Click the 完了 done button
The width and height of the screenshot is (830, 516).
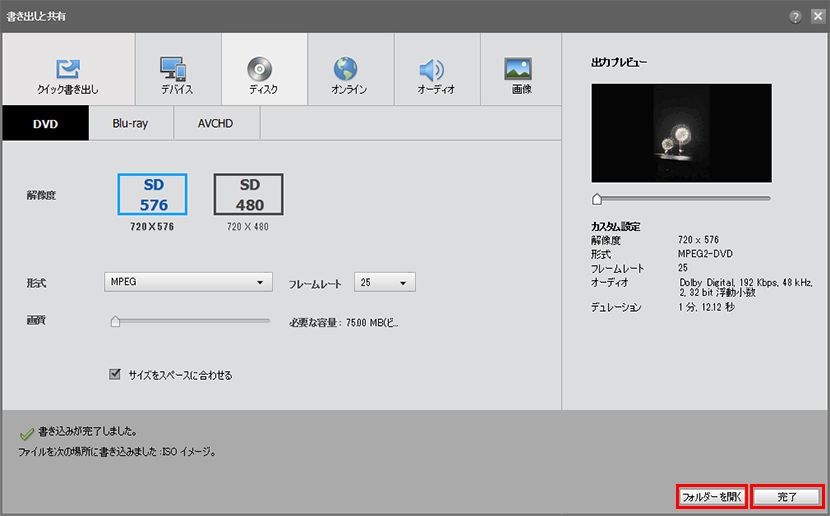tap(787, 496)
